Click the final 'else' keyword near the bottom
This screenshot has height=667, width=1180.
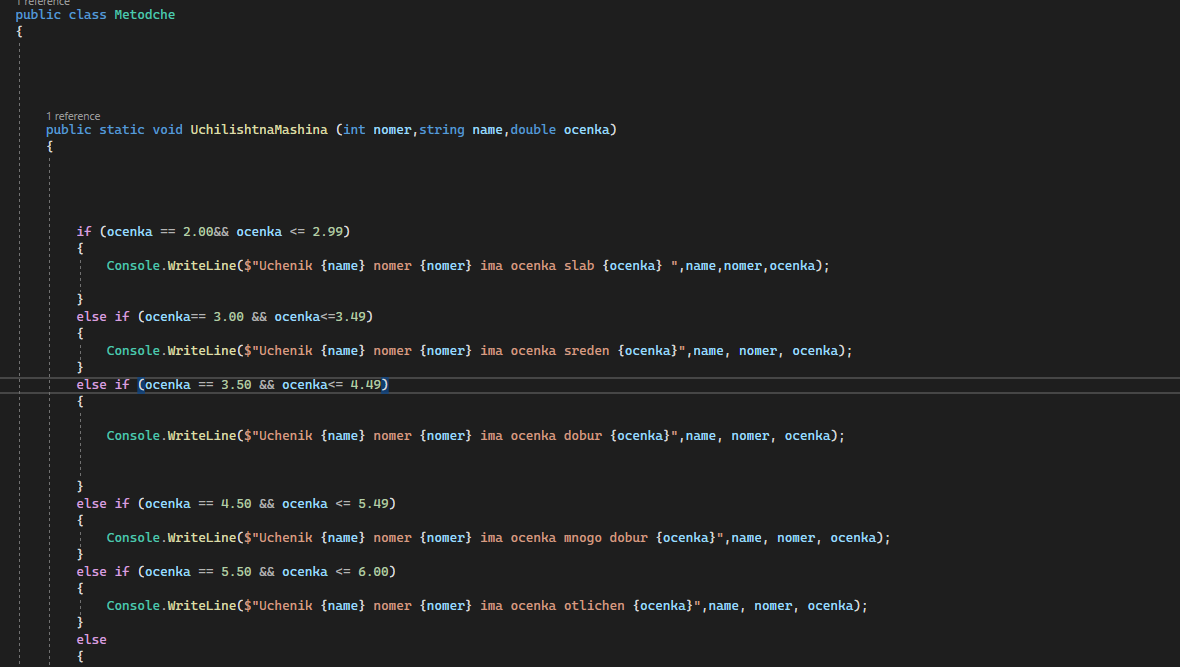point(91,639)
